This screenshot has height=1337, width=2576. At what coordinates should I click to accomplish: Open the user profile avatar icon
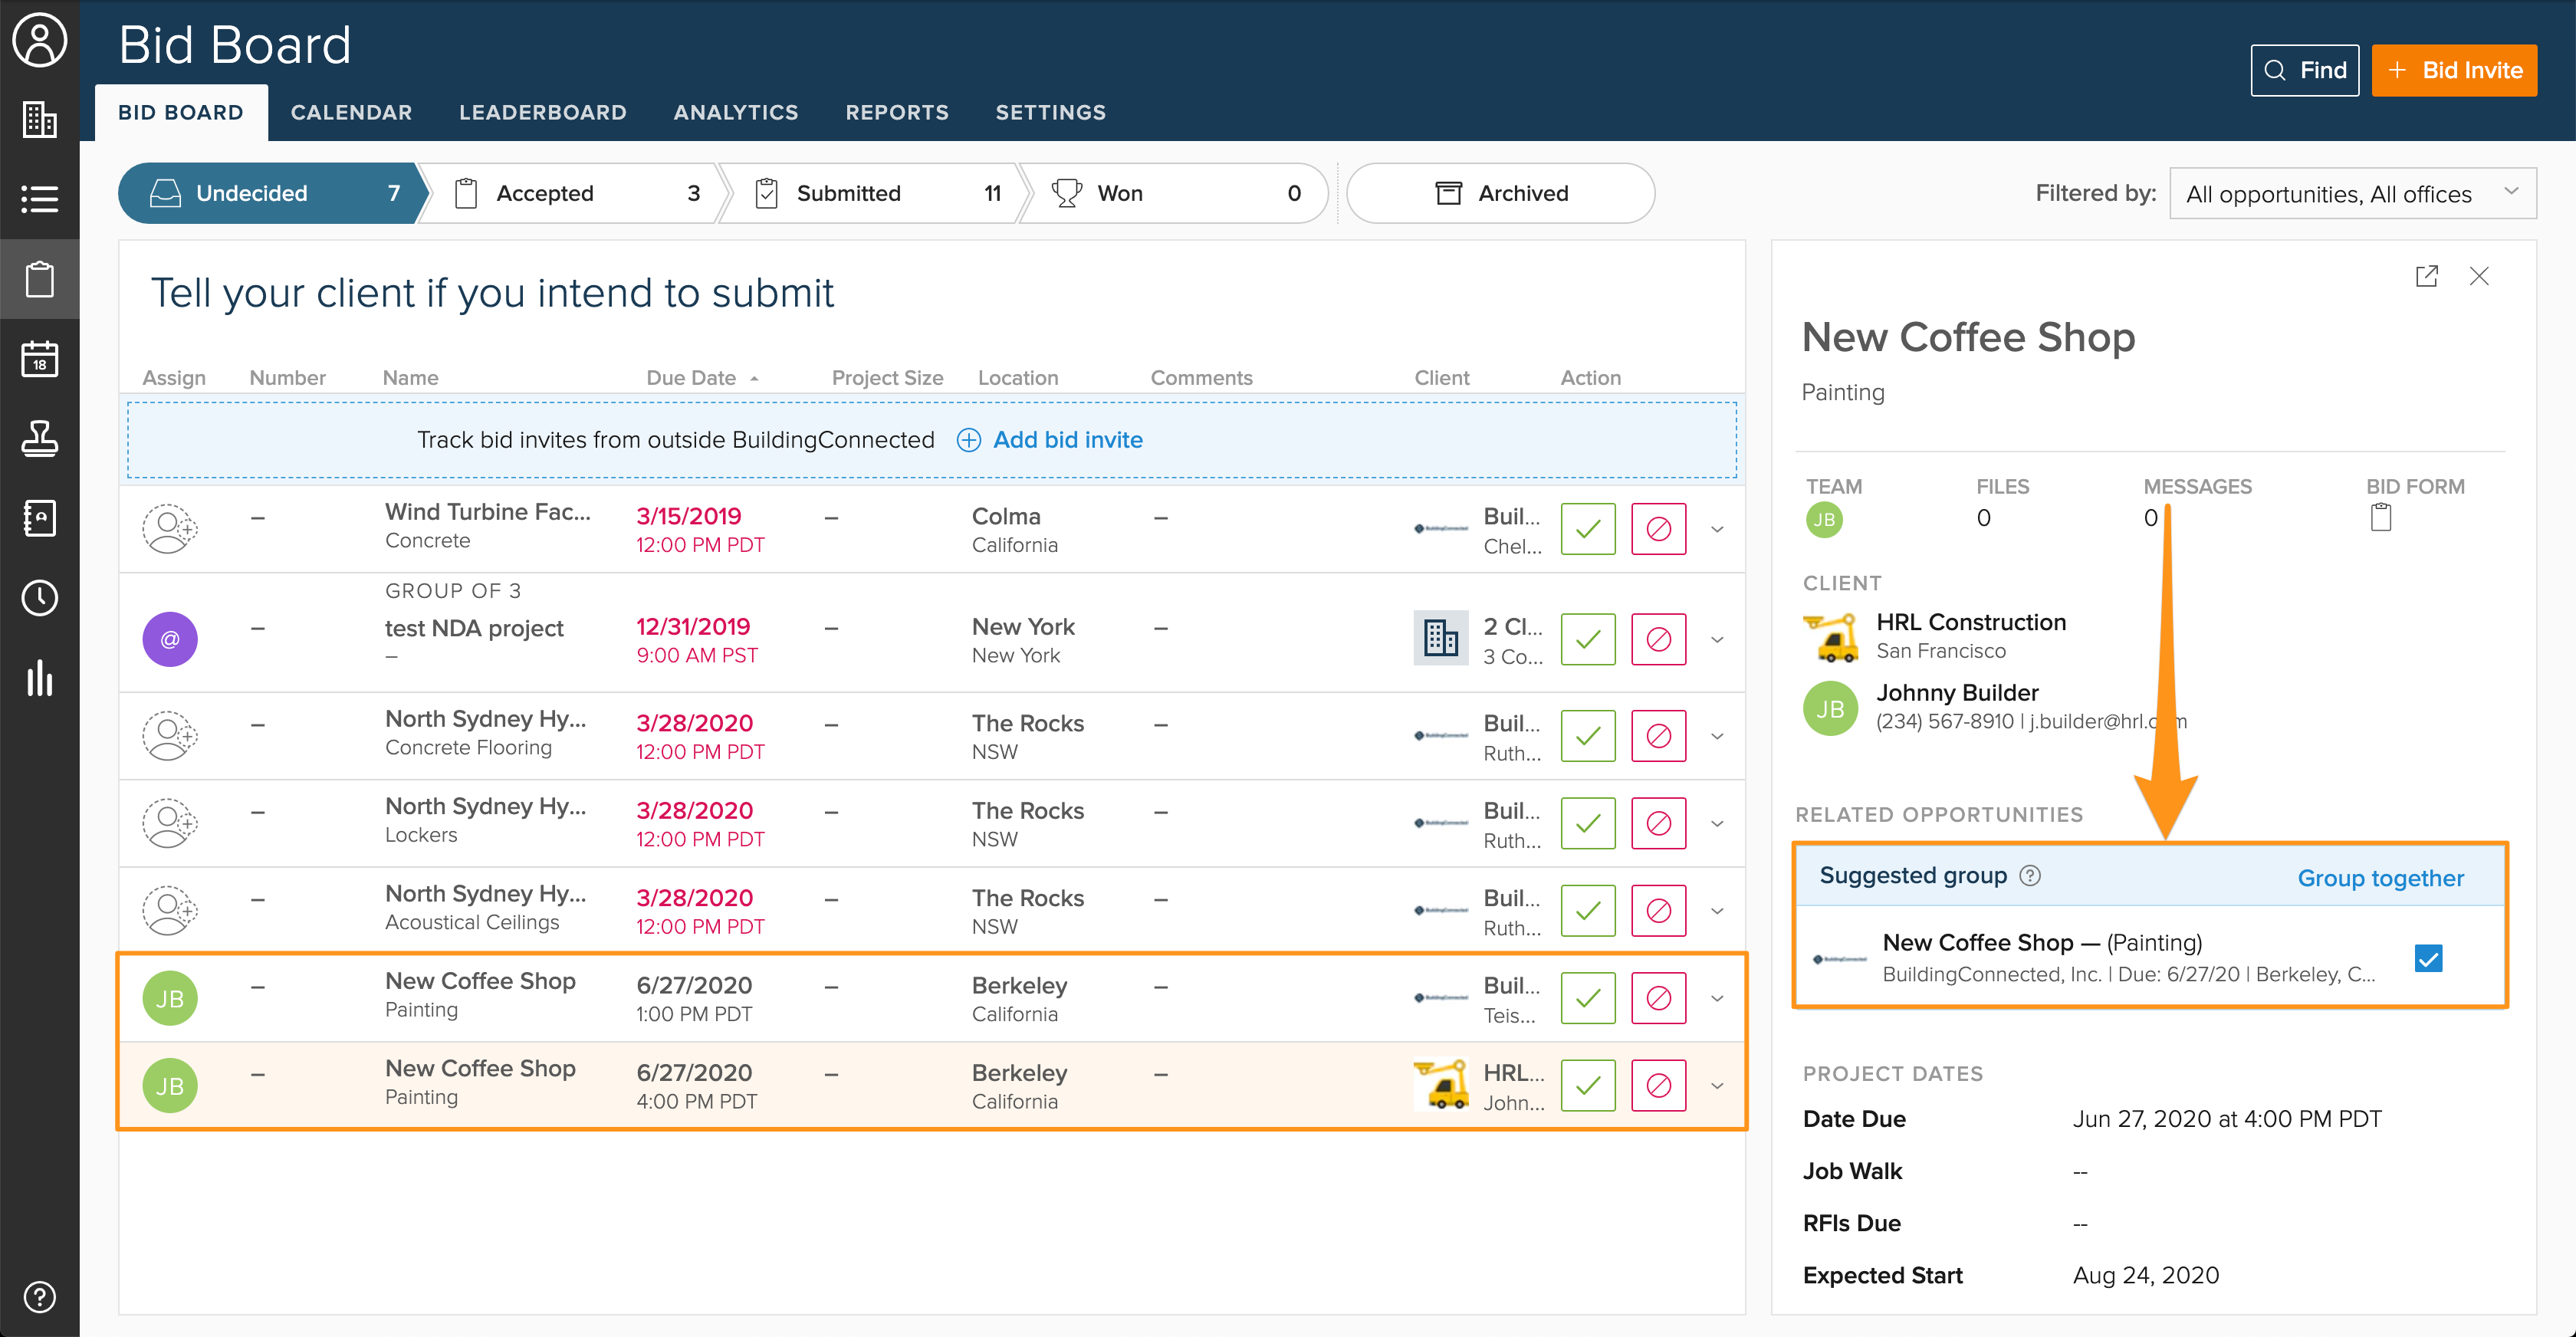click(39, 40)
